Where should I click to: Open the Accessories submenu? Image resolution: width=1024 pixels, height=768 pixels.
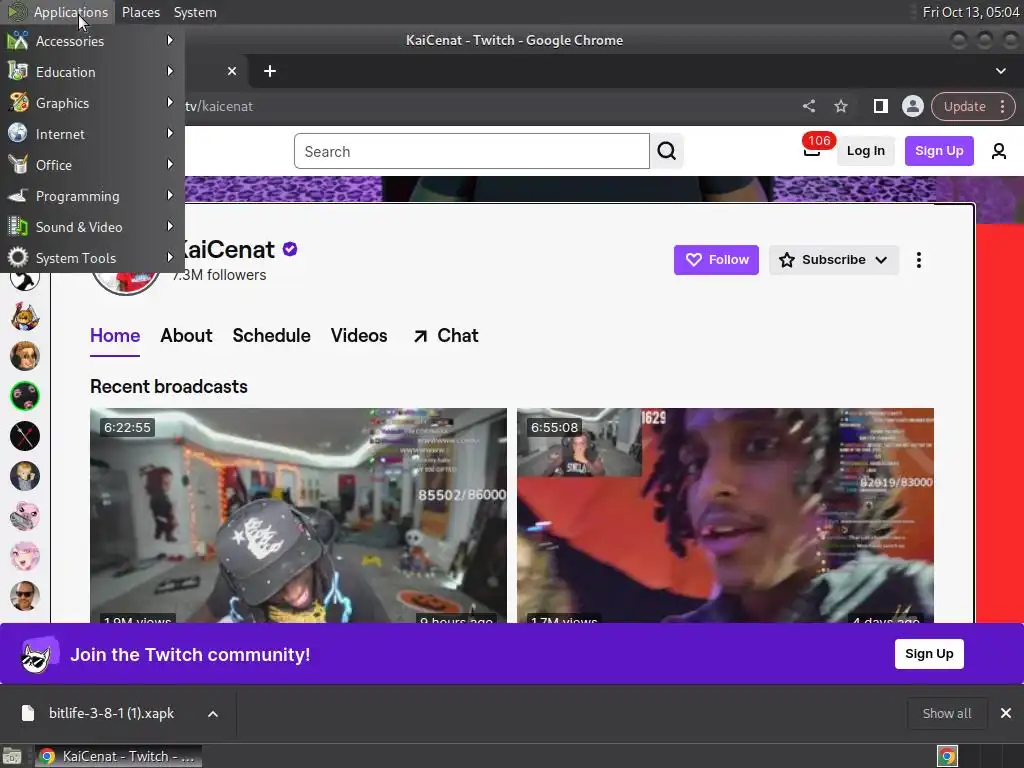click(x=92, y=40)
